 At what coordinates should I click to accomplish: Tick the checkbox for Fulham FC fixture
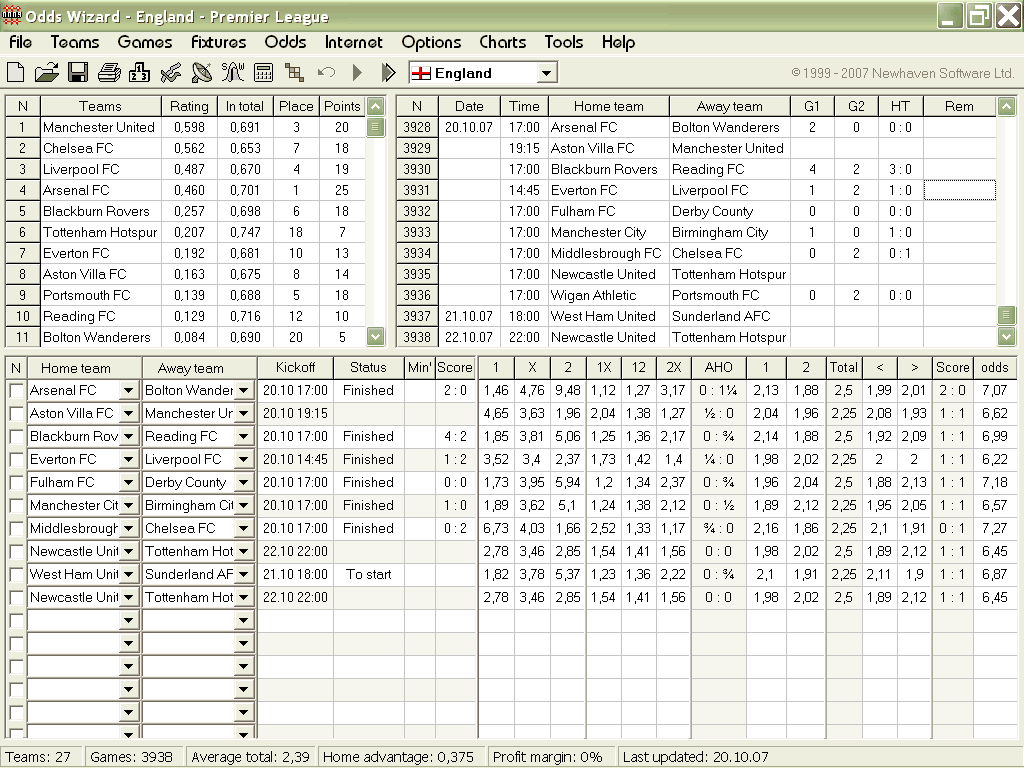pos(16,483)
